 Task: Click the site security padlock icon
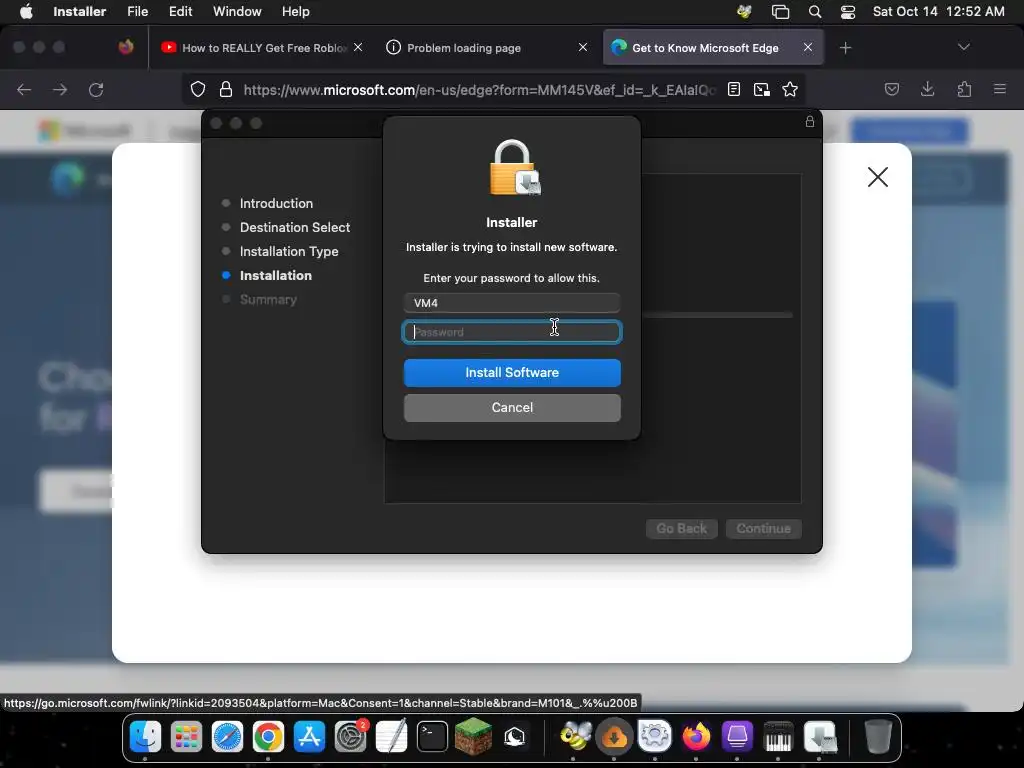[x=226, y=89]
